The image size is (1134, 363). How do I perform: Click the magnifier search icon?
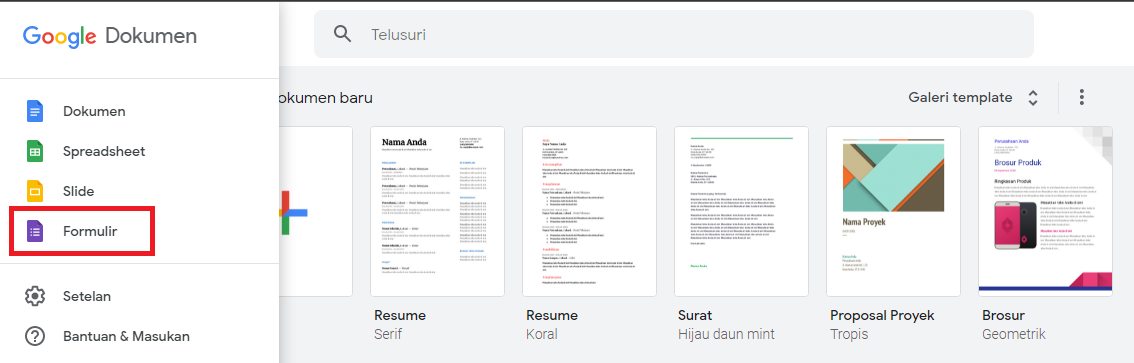point(343,34)
